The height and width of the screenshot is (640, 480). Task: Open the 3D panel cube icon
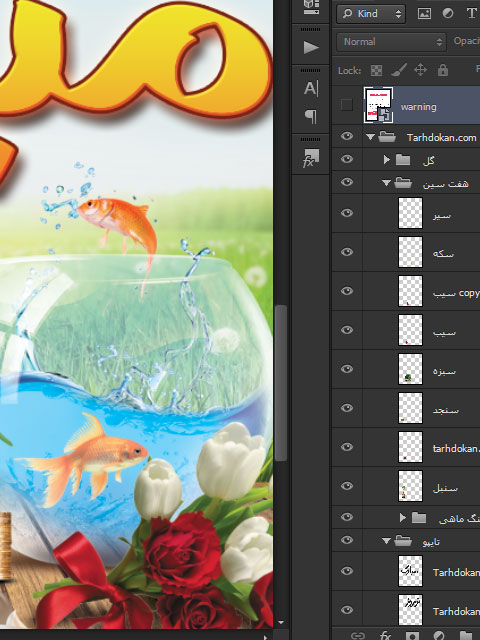coord(311,7)
